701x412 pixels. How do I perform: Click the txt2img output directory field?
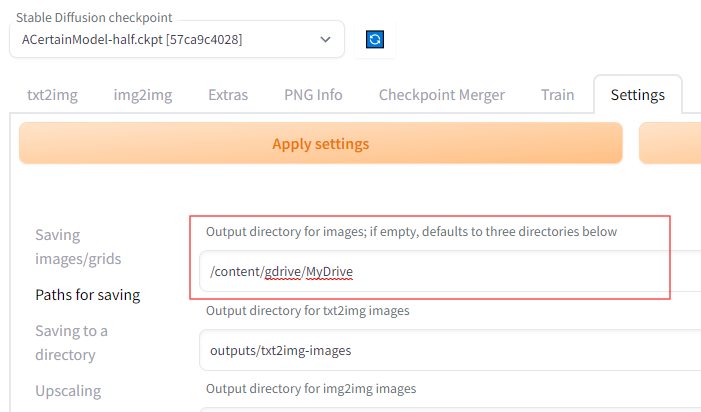point(450,350)
